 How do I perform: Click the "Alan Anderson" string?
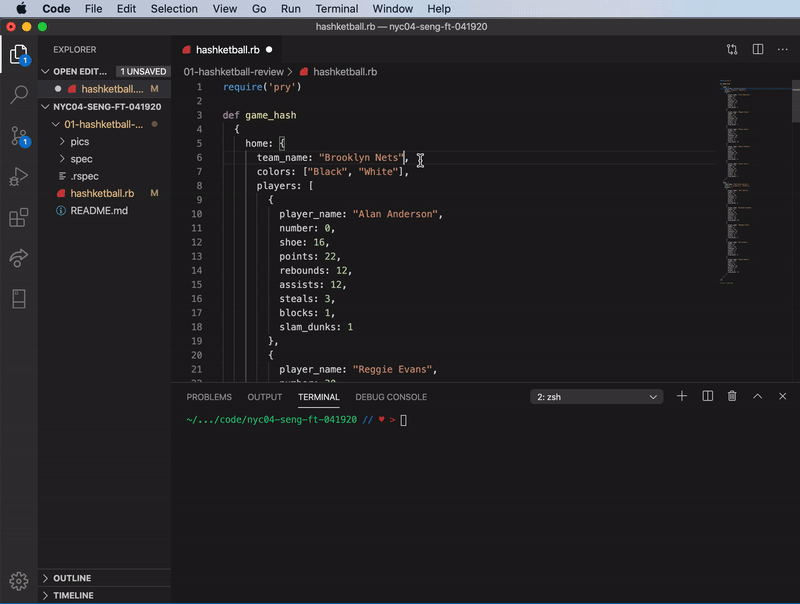[x=395, y=214]
